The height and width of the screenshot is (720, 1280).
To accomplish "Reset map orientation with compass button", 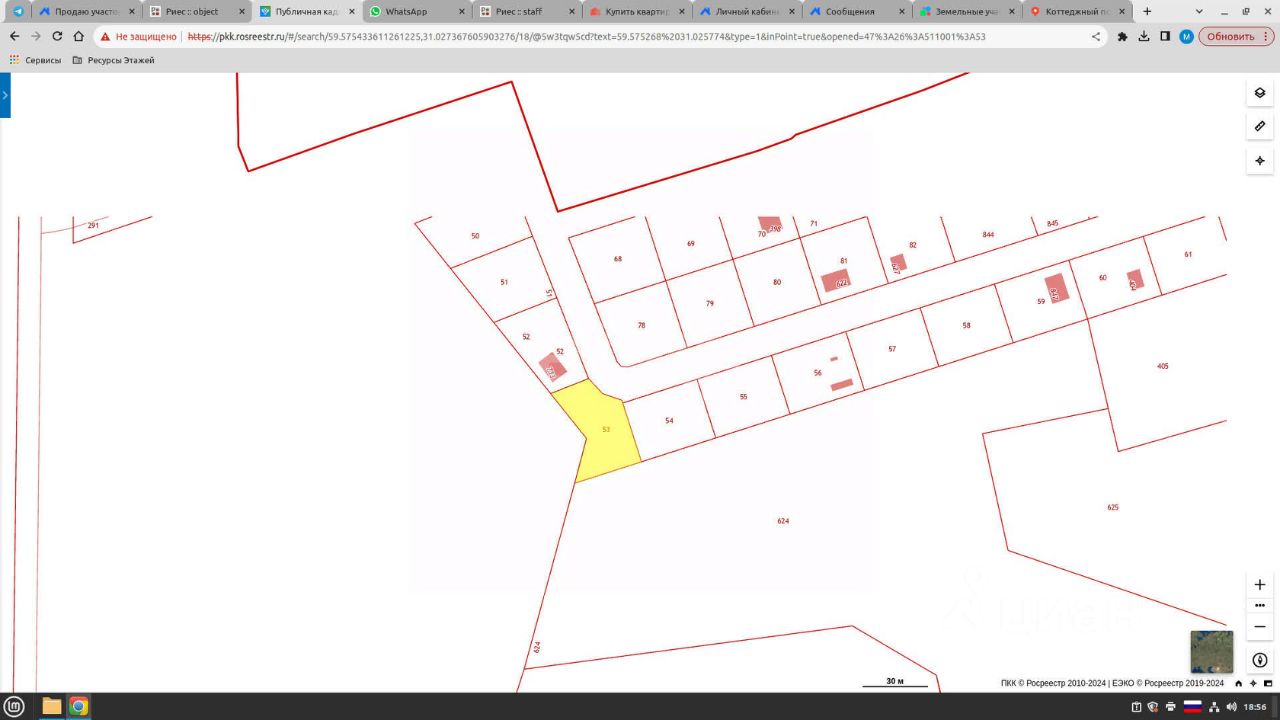I will [x=1259, y=660].
